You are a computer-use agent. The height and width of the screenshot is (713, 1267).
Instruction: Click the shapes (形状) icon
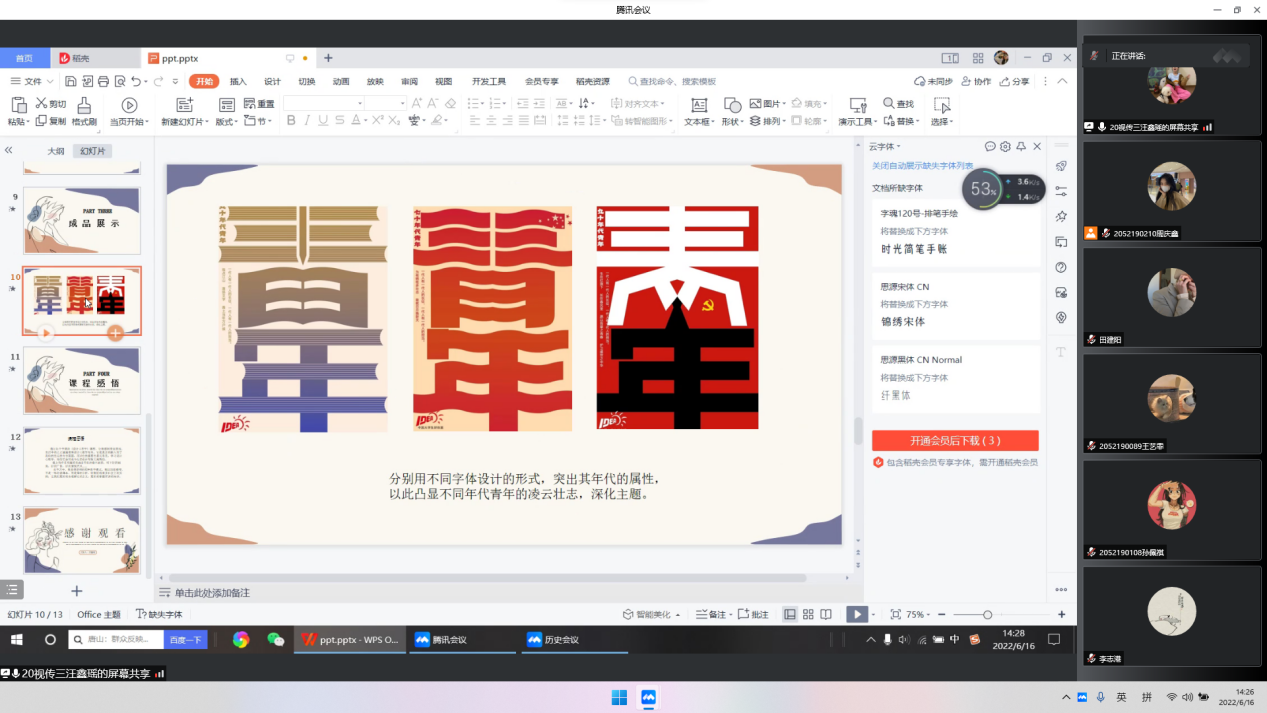pyautogui.click(x=733, y=105)
